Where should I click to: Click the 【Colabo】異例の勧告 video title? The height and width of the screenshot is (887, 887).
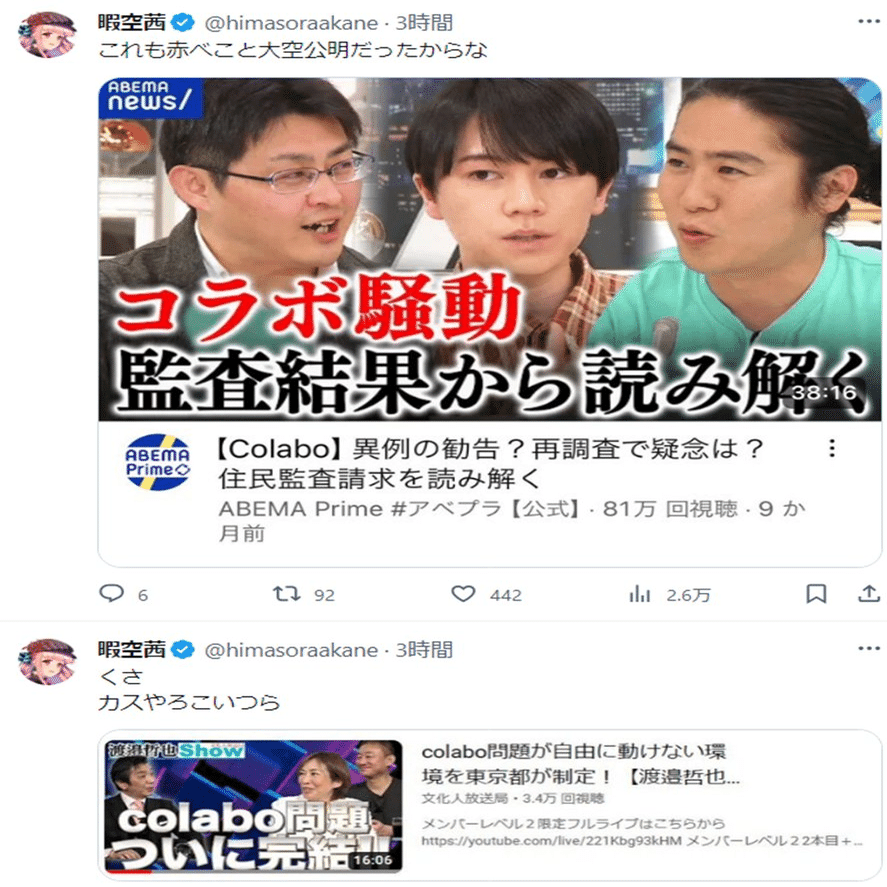pyautogui.click(x=490, y=464)
